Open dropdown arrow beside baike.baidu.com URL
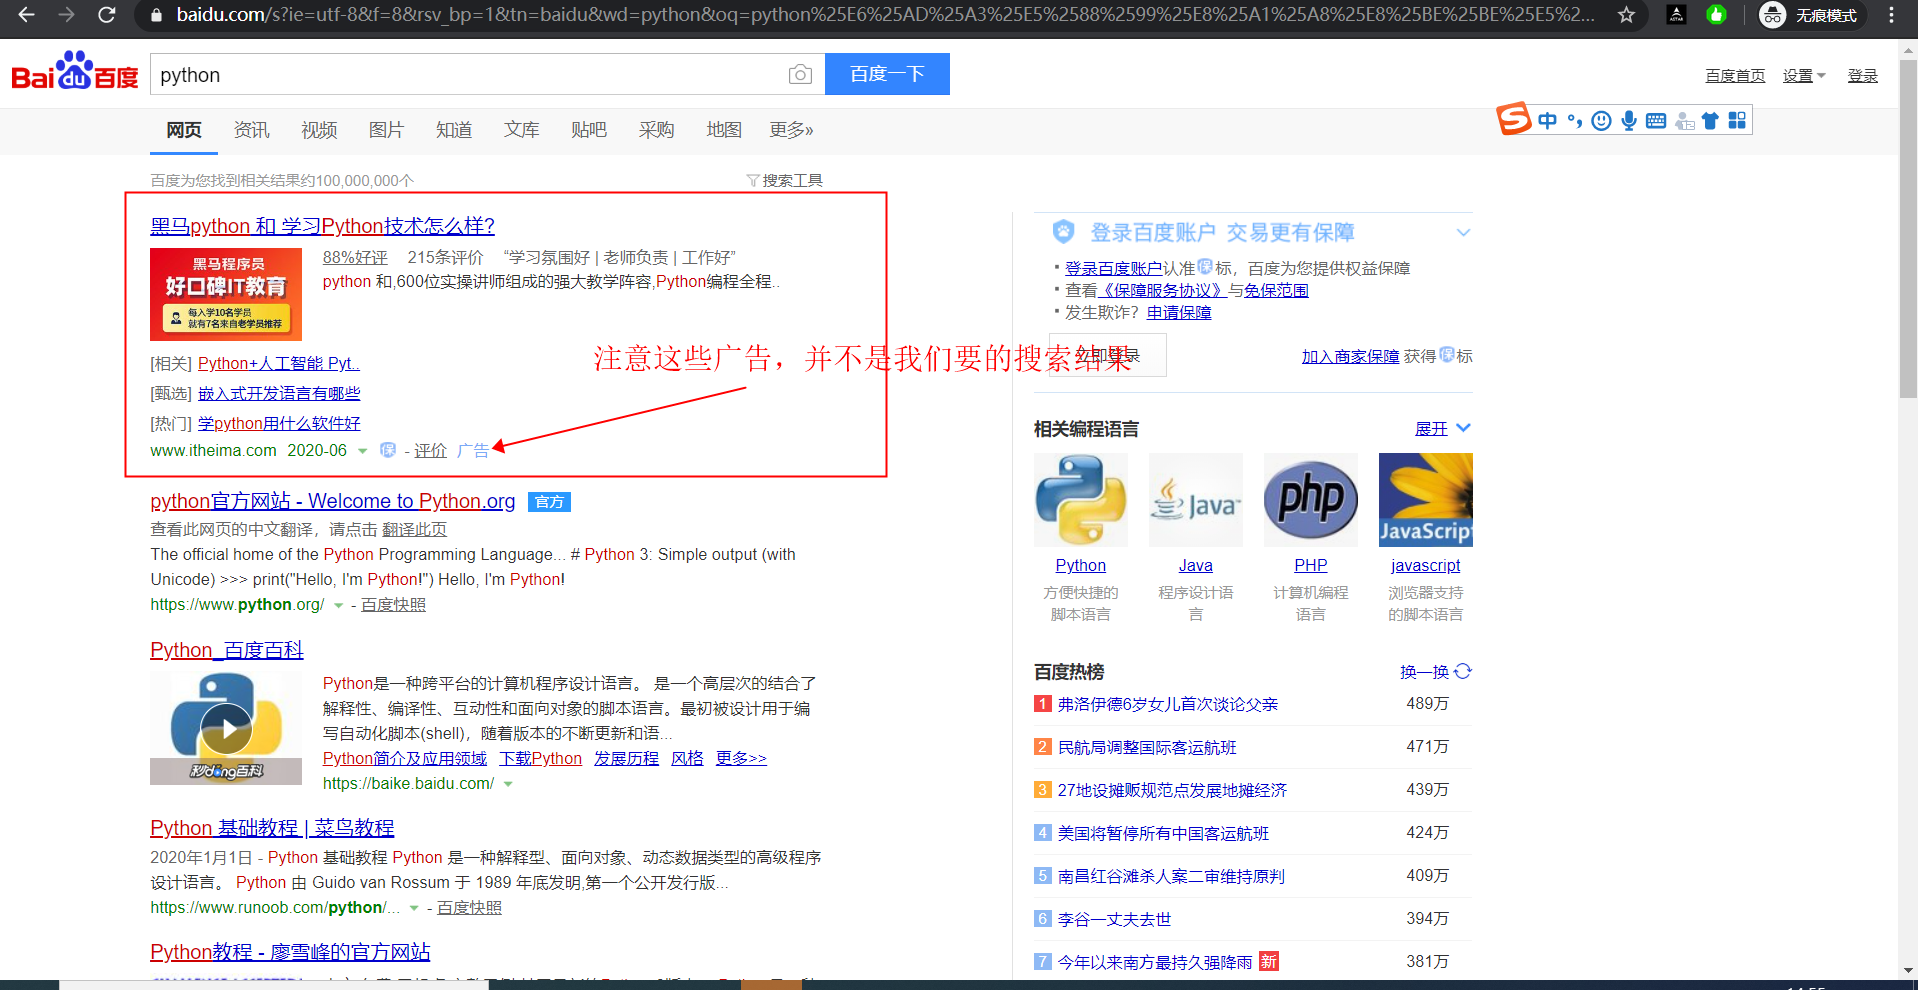Image resolution: width=1918 pixels, height=990 pixels. (x=508, y=784)
